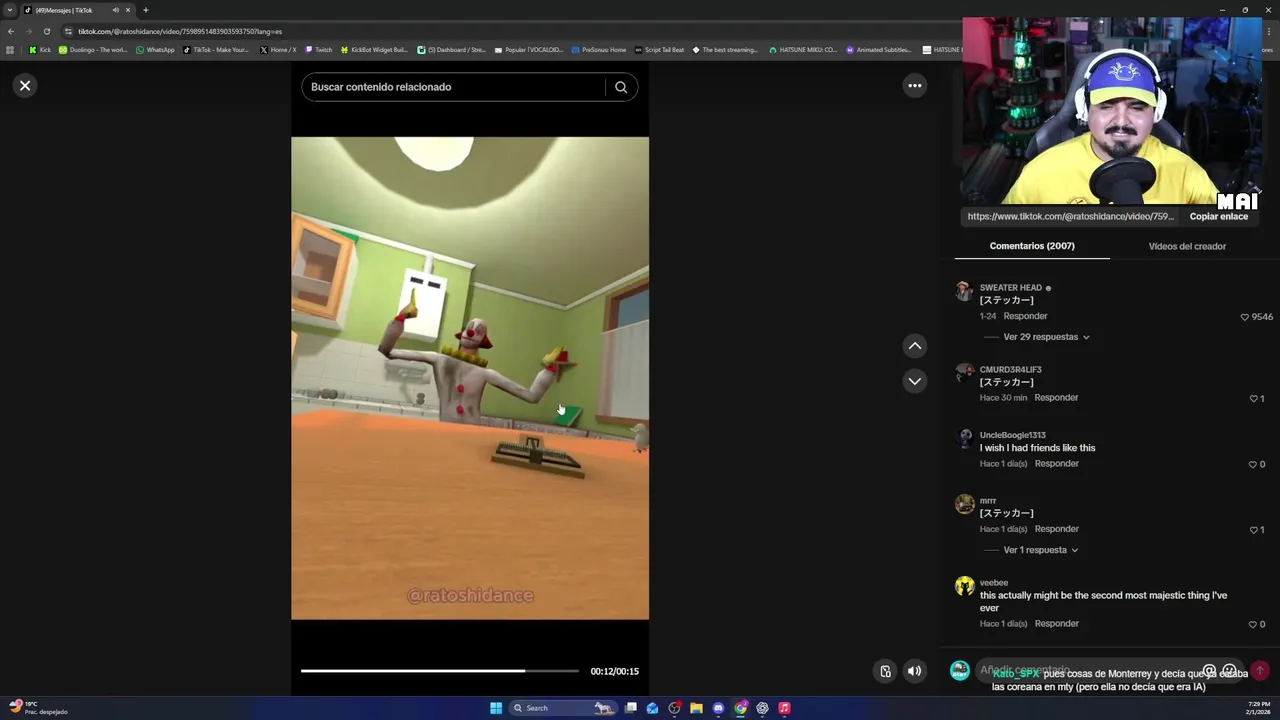Screen dimensions: 1280x720
Task: Reload the page in browser
Action: (x=46, y=31)
